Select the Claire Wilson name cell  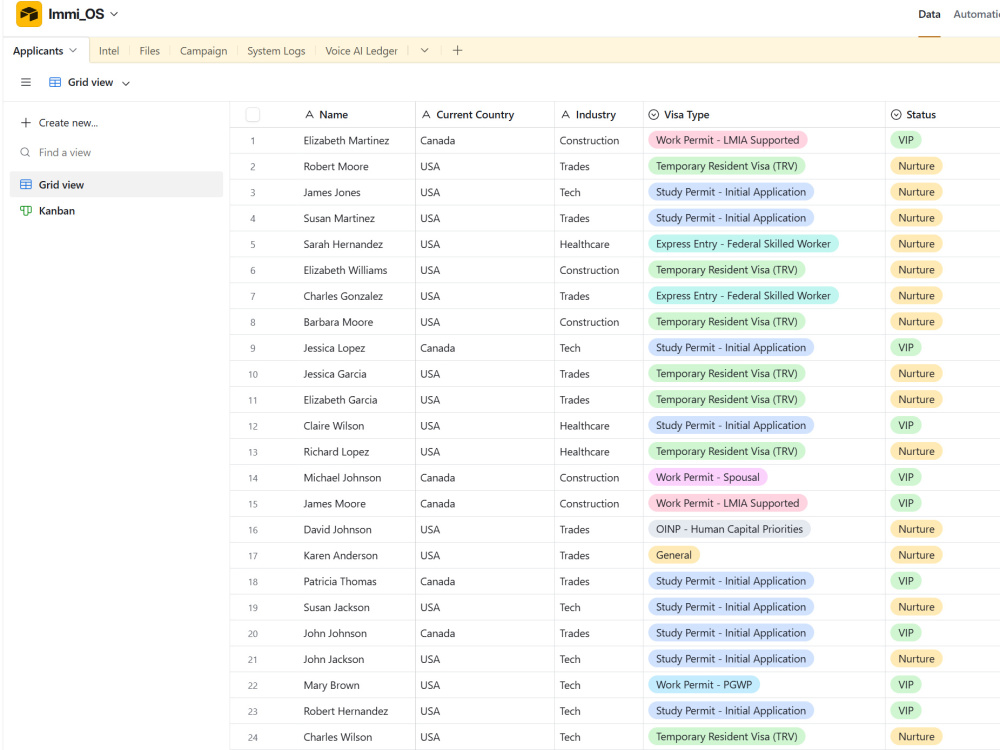[x=334, y=426]
